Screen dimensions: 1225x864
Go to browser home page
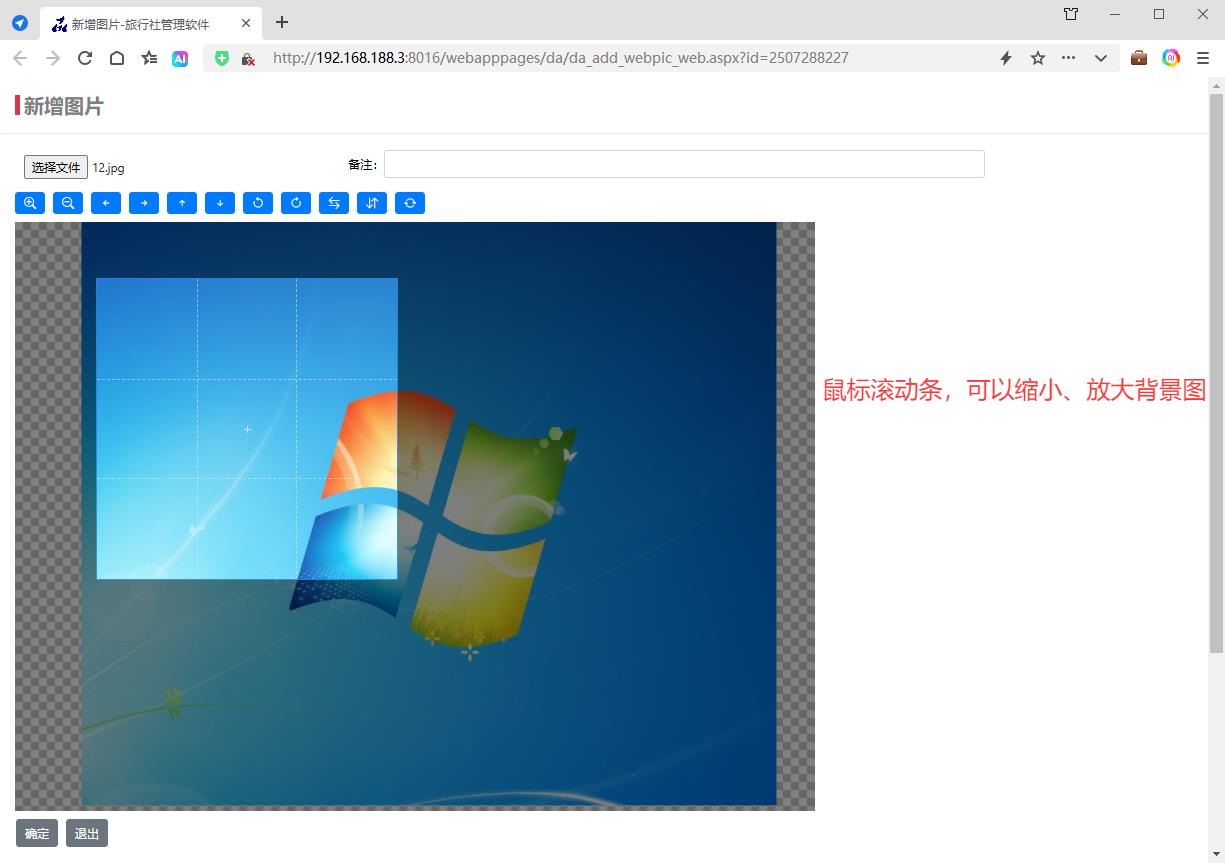coord(117,58)
